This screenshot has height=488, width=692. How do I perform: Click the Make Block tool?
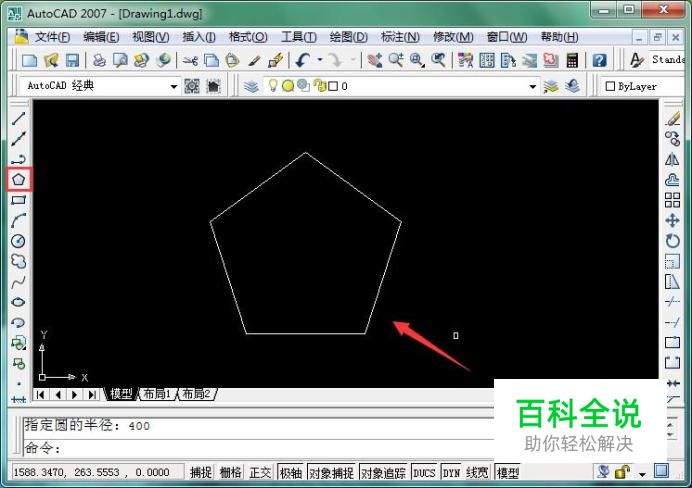point(19,364)
